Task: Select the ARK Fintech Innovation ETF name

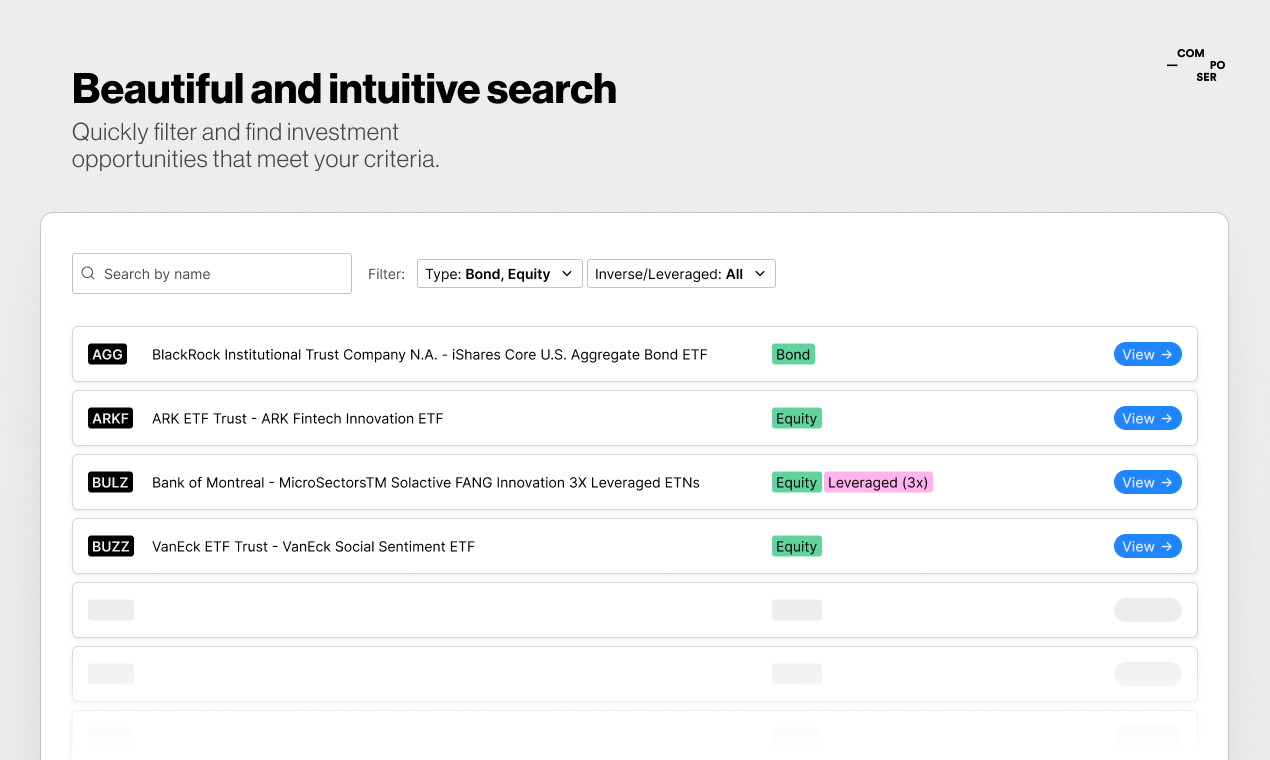Action: tap(297, 418)
